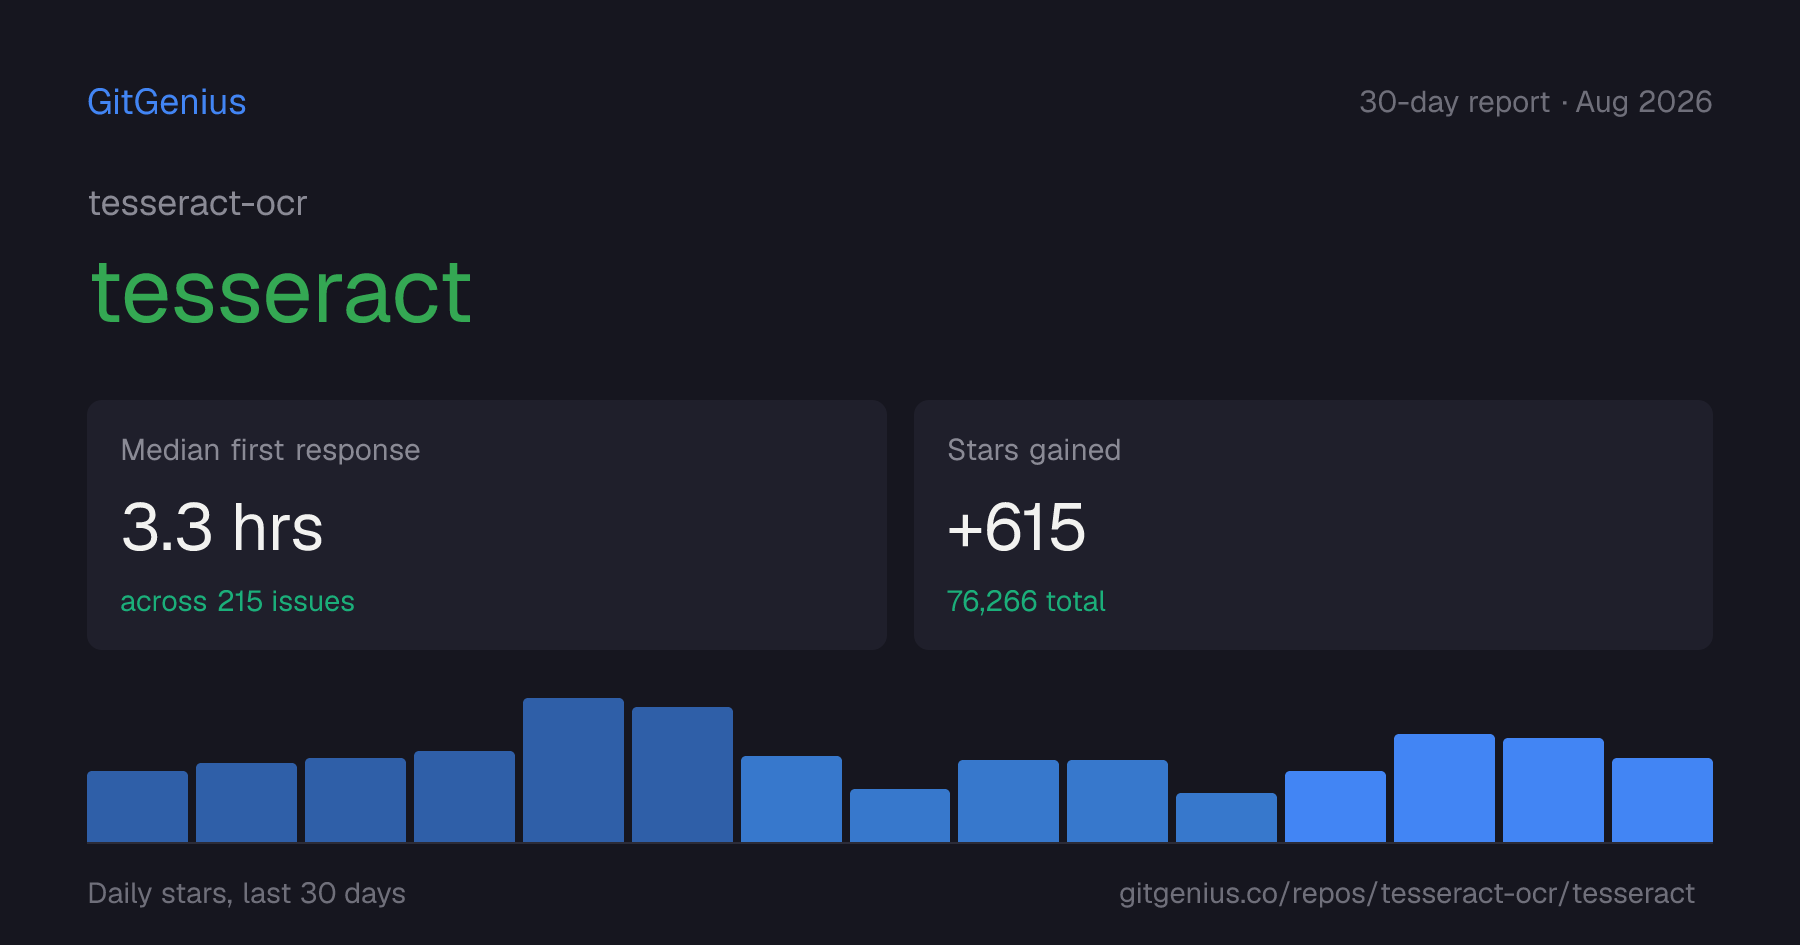Click the "+615" stars value
1800x945 pixels.
(x=1016, y=527)
